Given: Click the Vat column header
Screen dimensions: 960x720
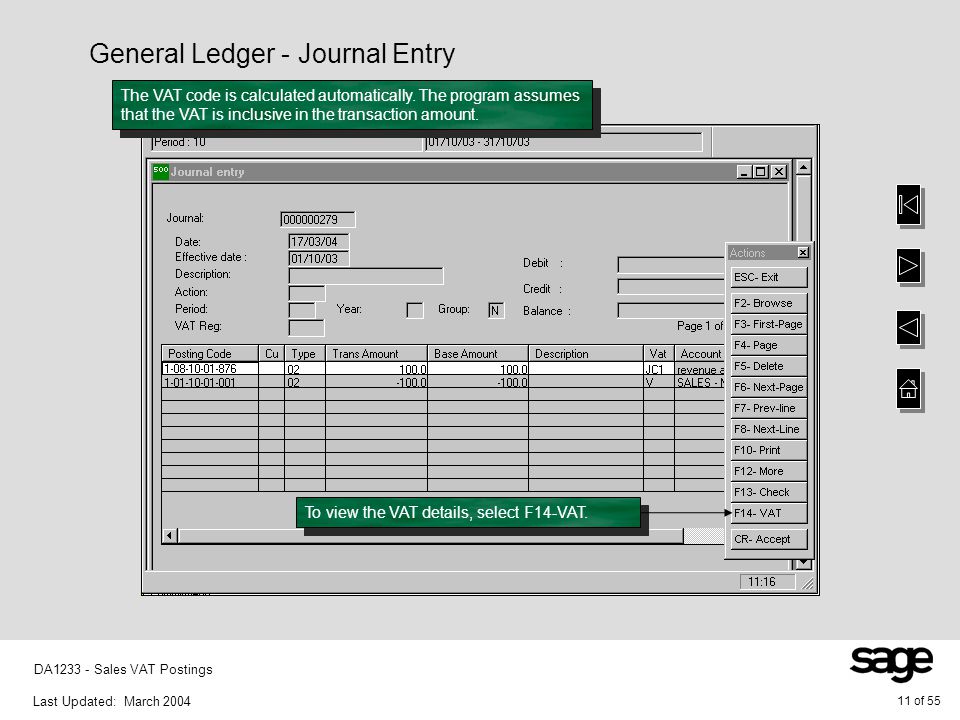Looking at the screenshot, I should tap(659, 353).
